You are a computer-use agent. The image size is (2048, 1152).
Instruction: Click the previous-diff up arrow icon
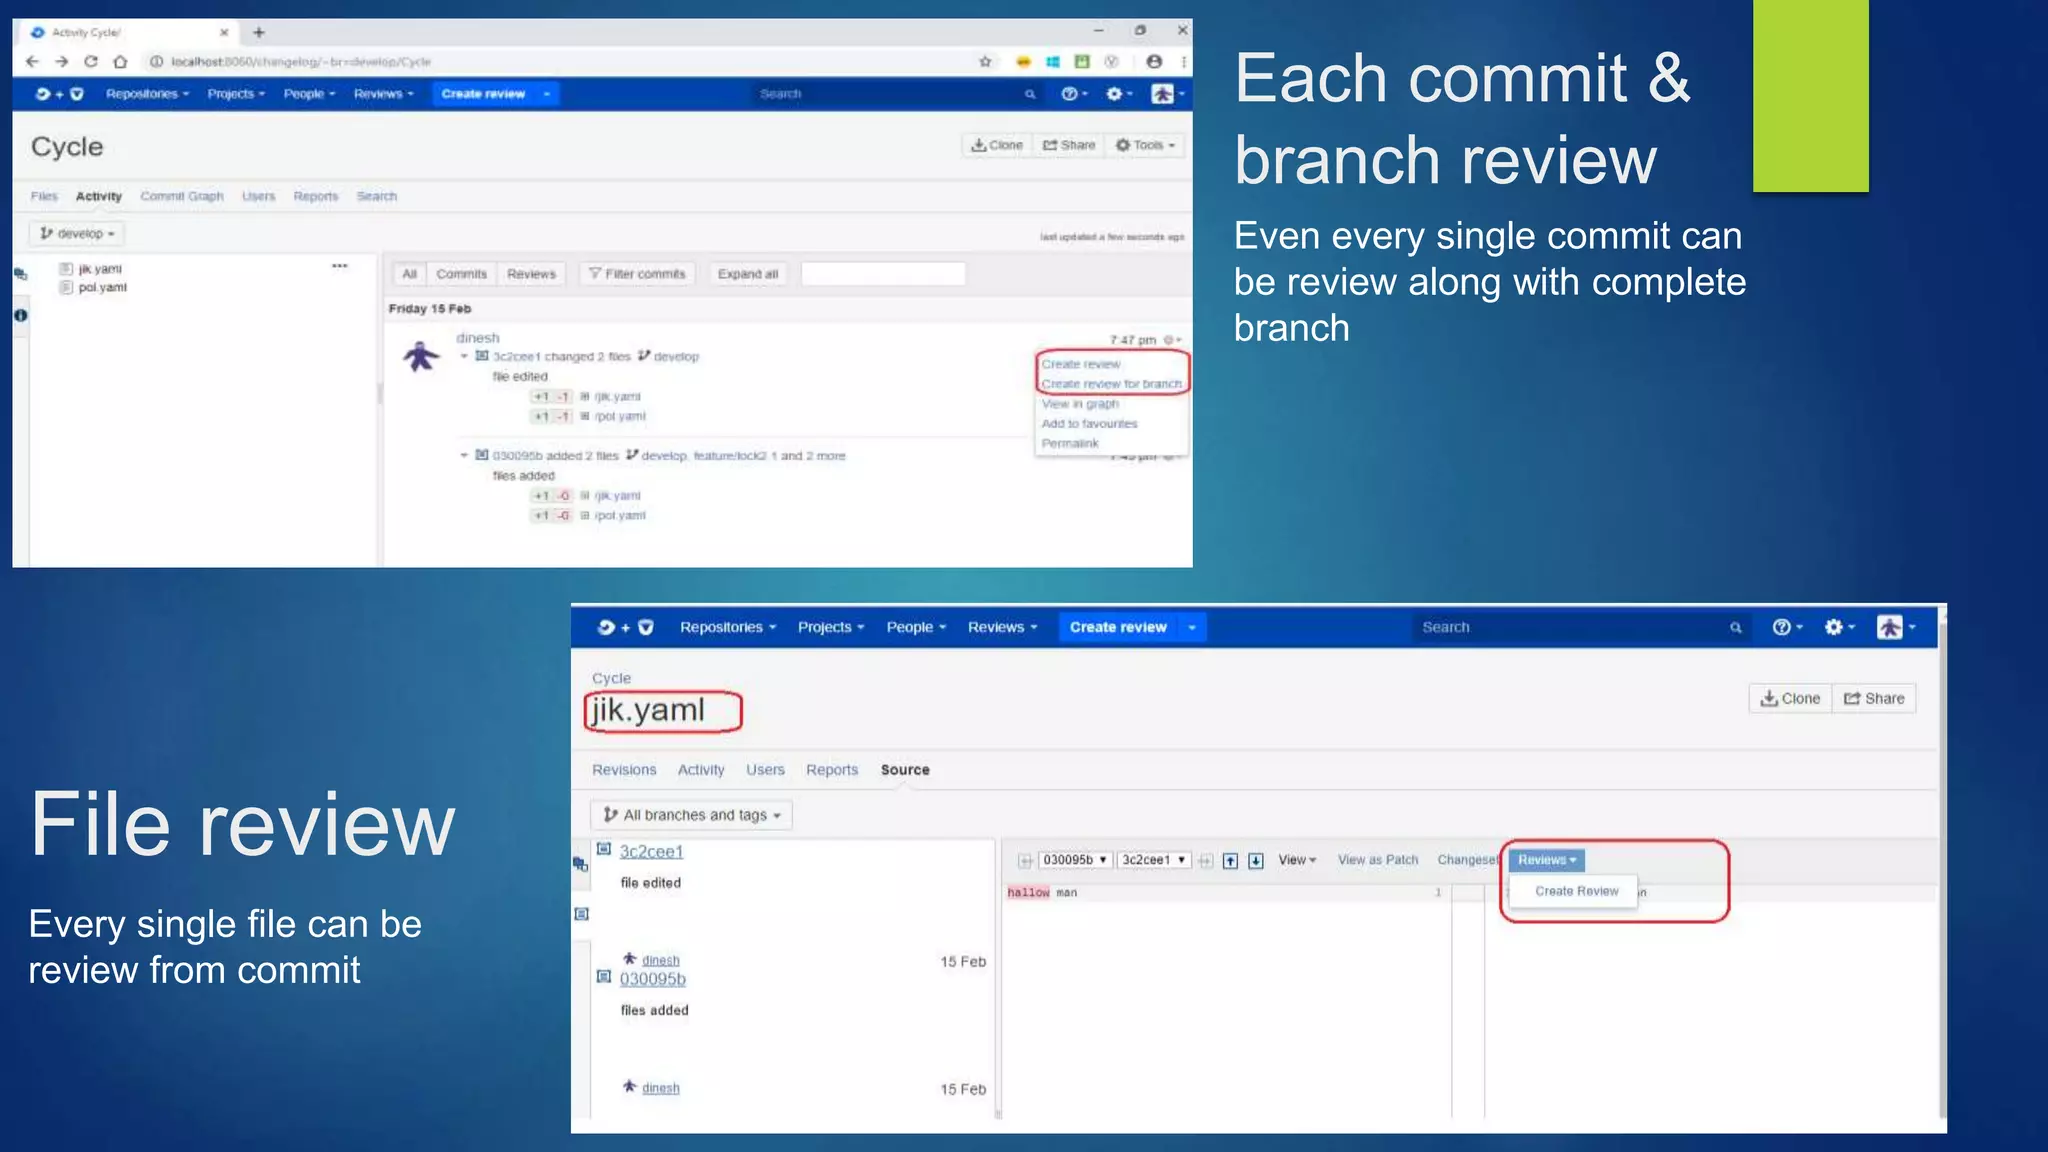pyautogui.click(x=1230, y=860)
